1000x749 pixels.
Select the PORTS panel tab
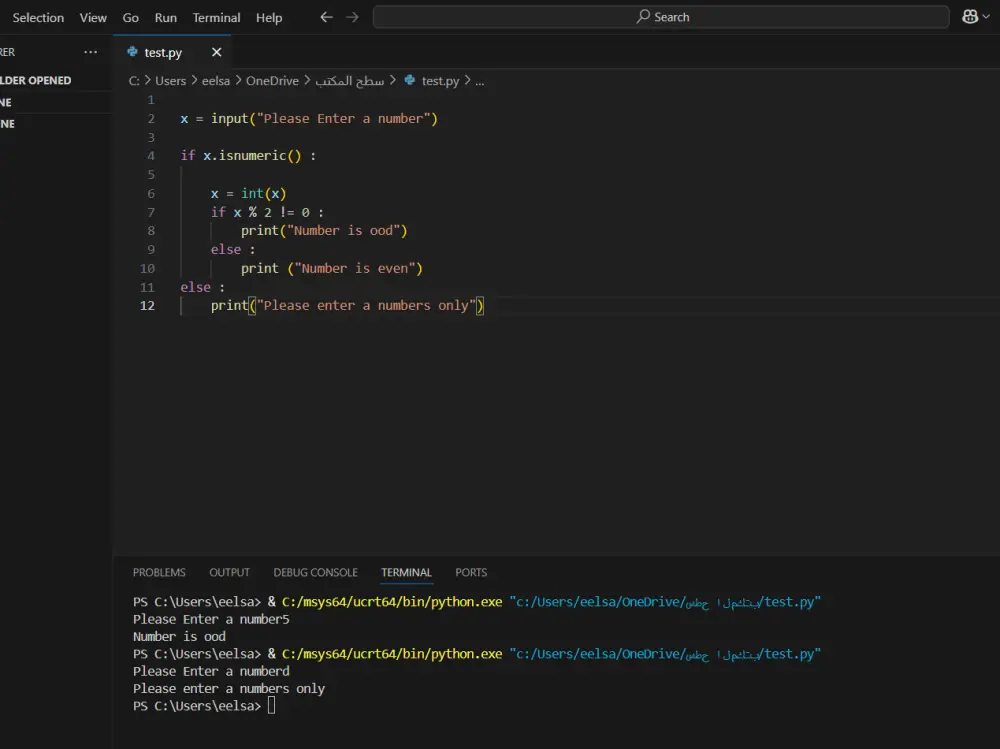pyautogui.click(x=471, y=572)
